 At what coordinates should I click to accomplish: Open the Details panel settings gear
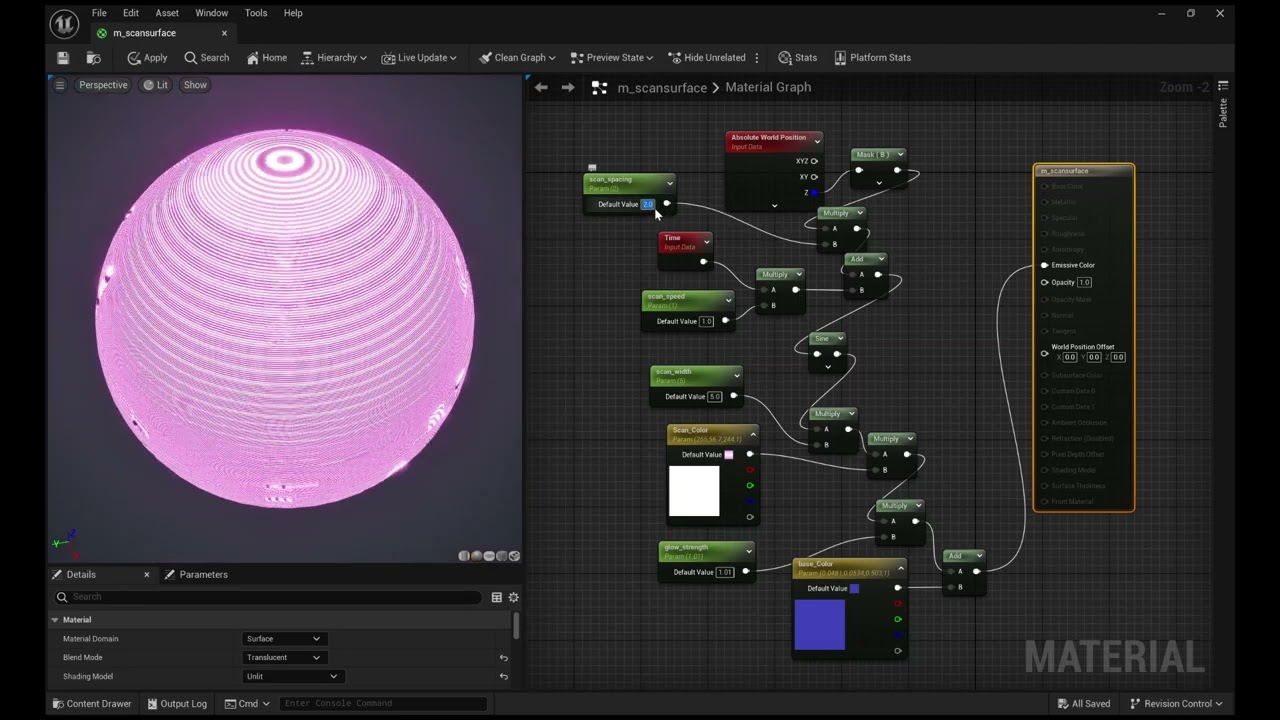(x=513, y=597)
